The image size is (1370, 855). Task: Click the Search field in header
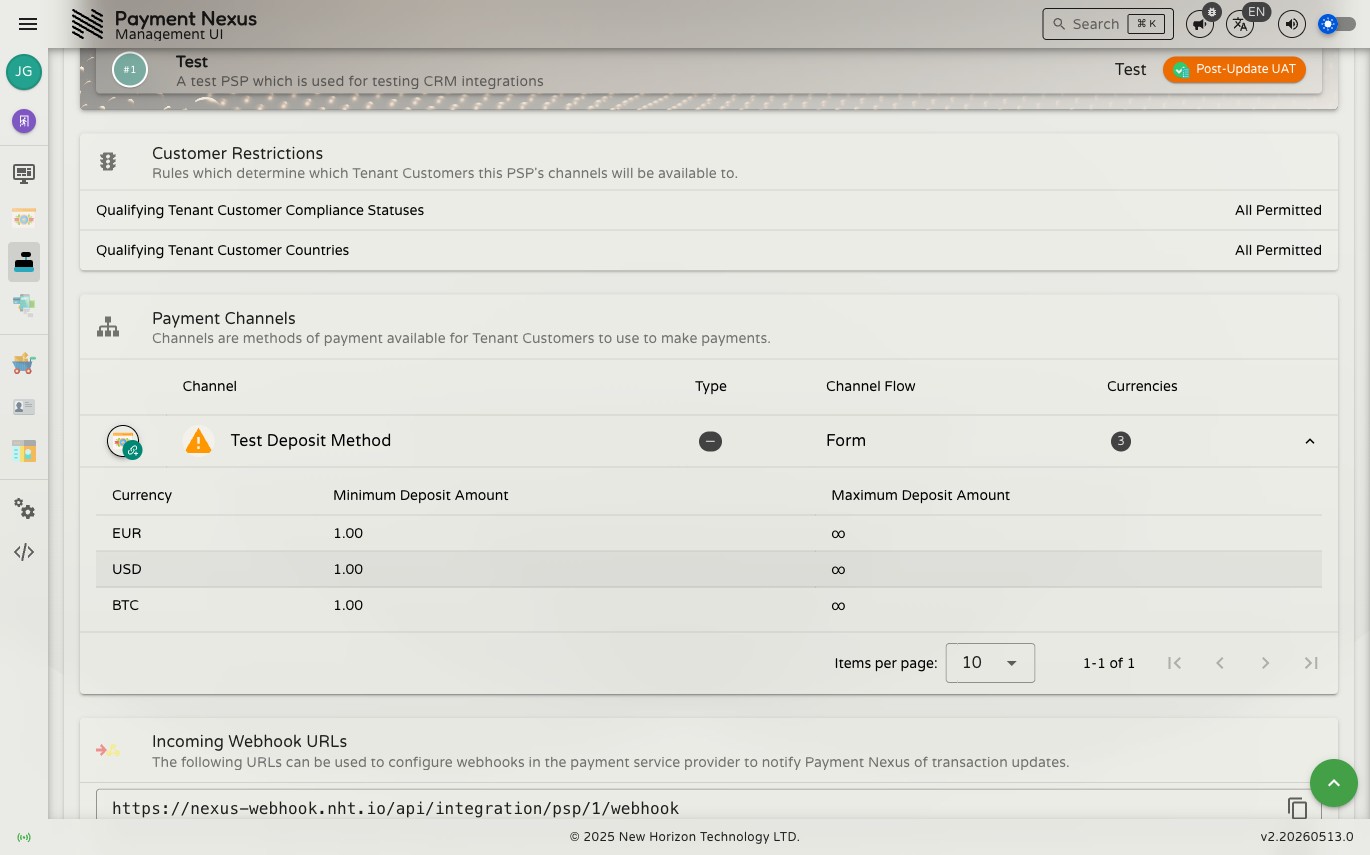click(1108, 24)
